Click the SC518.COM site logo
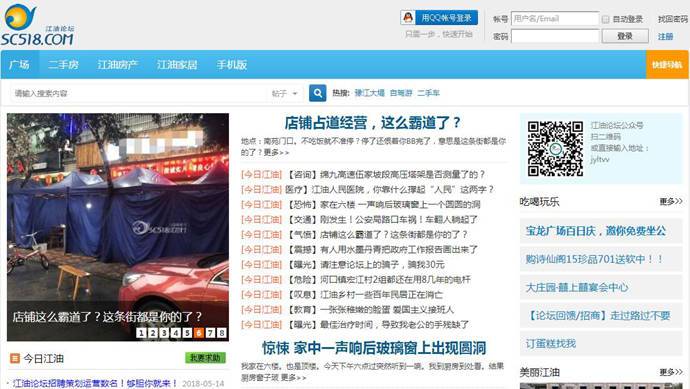This screenshot has height=389, width=690. click(x=37, y=25)
